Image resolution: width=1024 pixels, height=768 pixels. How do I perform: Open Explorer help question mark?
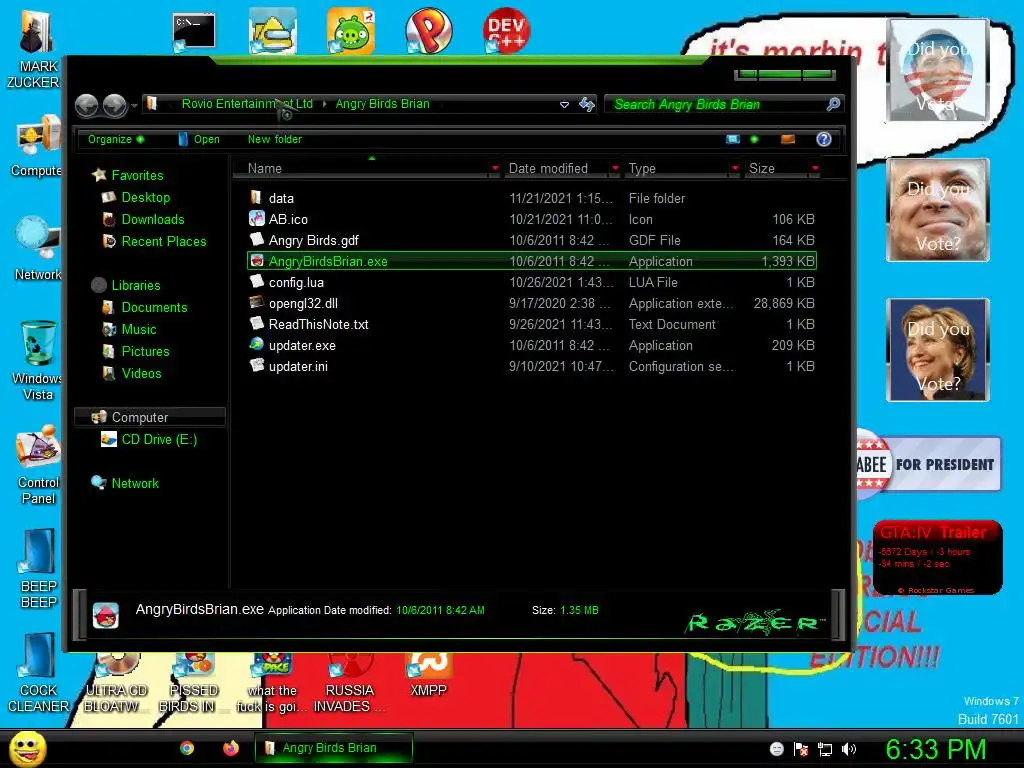[824, 139]
